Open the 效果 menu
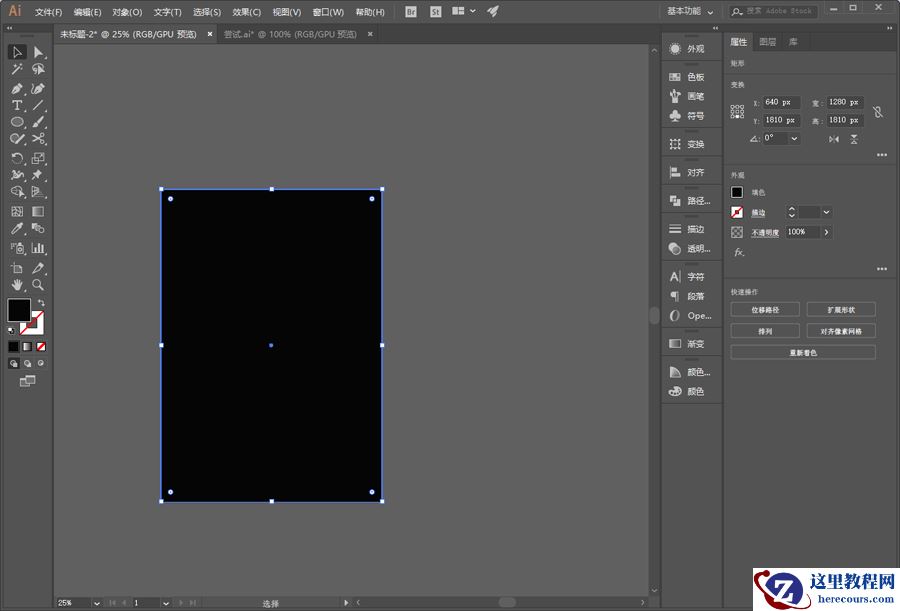Viewport: 900px width, 611px height. coord(245,11)
